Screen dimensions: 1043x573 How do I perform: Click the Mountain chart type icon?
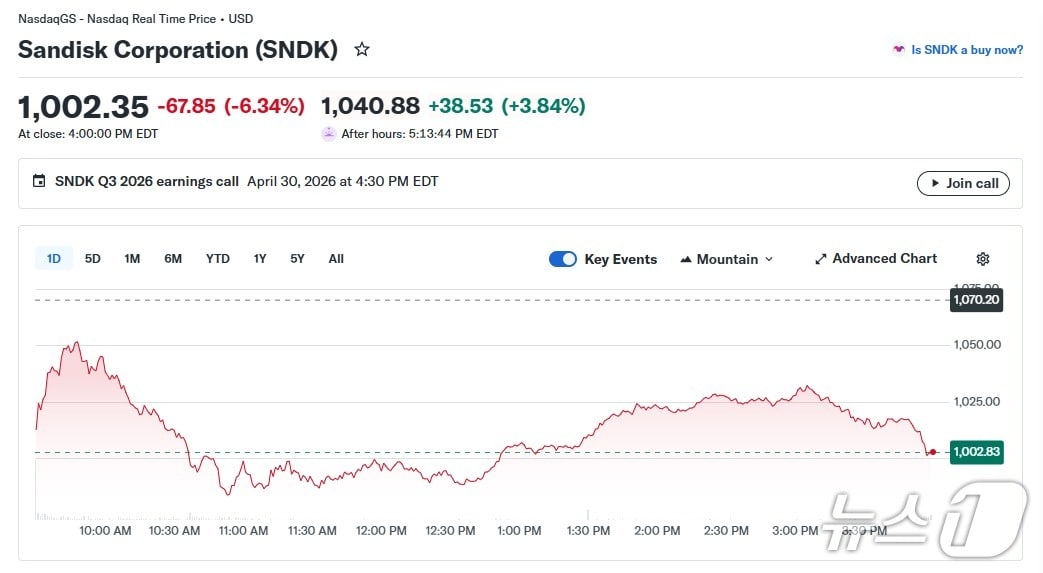coord(686,259)
